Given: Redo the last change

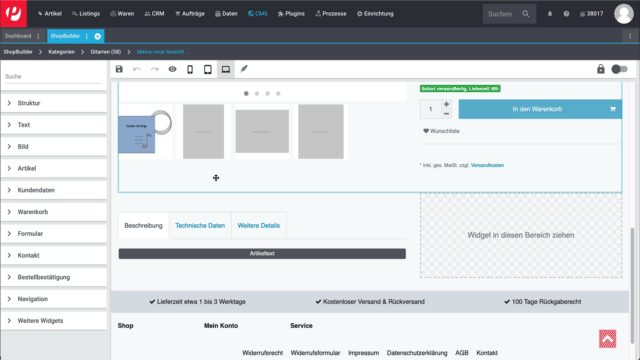Looking at the screenshot, I should [x=155, y=69].
